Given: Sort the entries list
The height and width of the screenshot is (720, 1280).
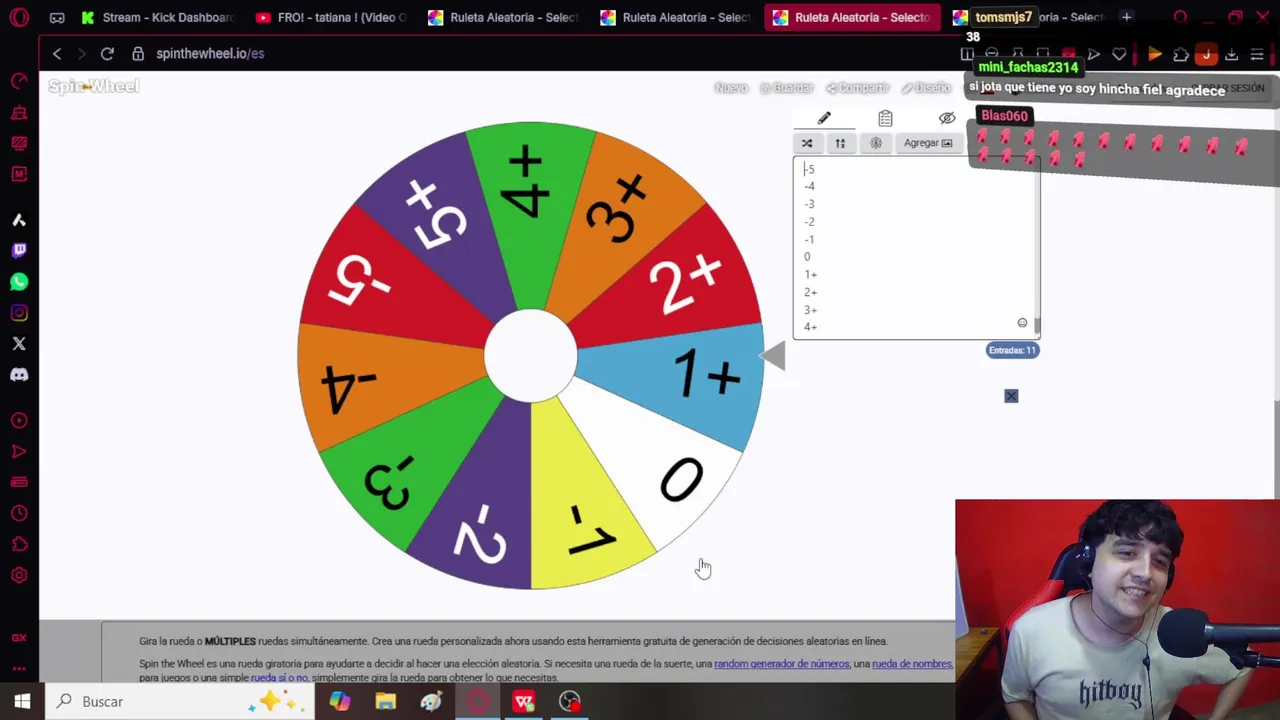Looking at the screenshot, I should tap(840, 143).
